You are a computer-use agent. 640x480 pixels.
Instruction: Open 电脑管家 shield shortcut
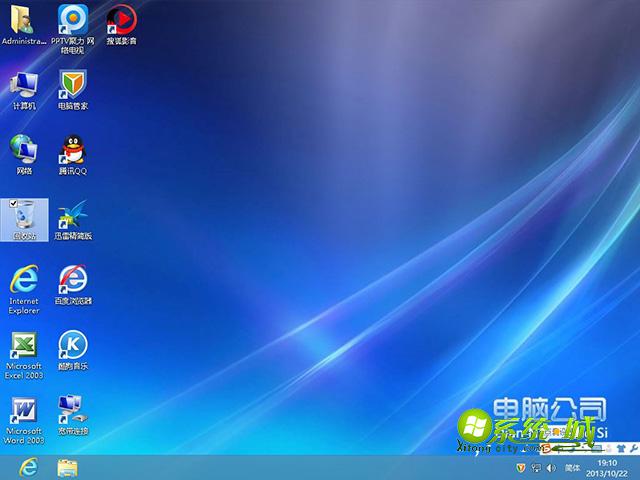[x=73, y=90]
